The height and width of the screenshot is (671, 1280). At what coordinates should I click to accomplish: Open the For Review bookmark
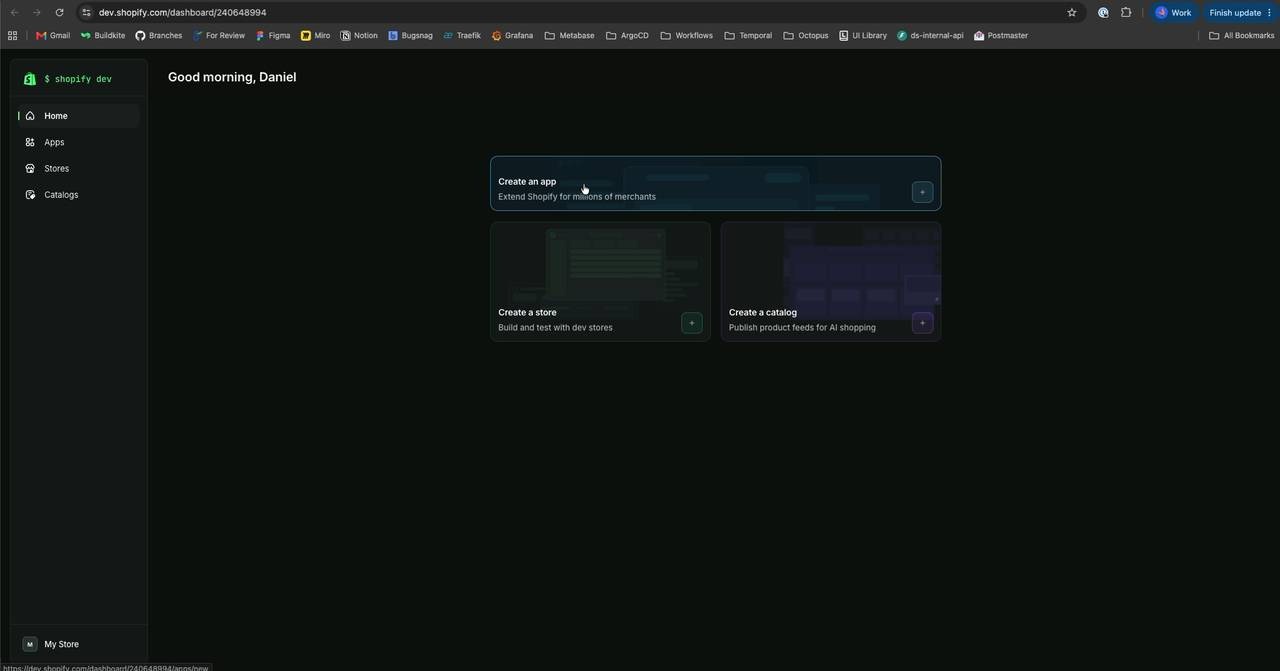(219, 35)
